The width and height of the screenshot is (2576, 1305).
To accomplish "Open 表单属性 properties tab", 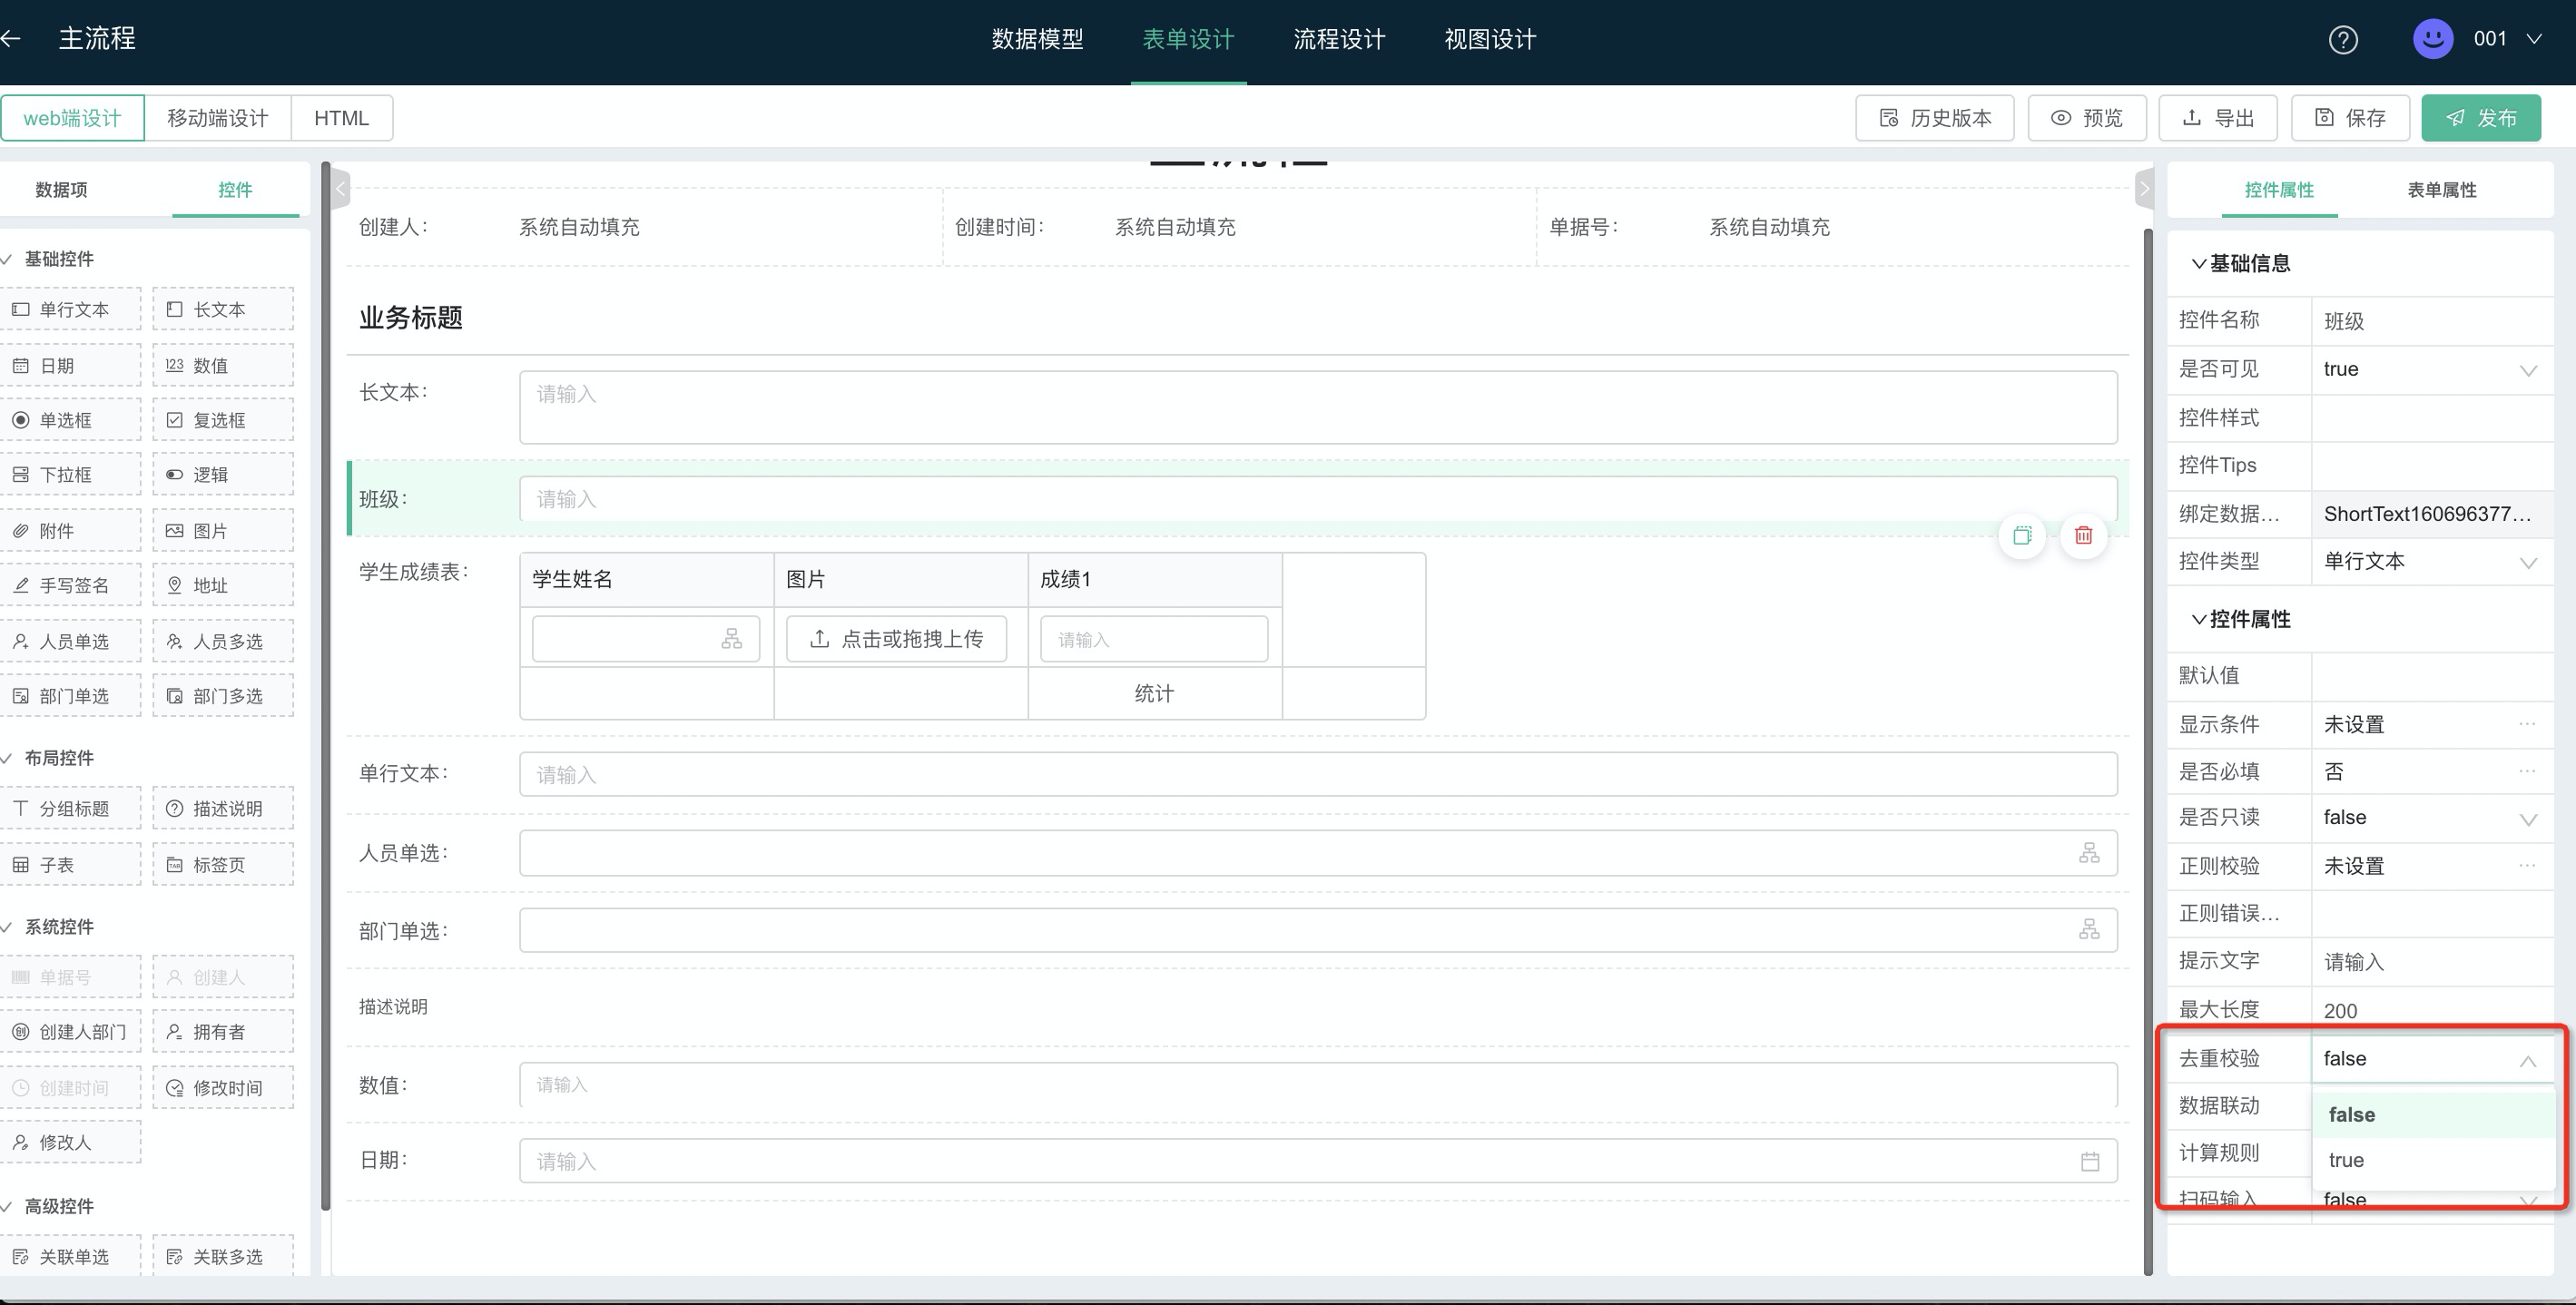I will (x=2441, y=190).
